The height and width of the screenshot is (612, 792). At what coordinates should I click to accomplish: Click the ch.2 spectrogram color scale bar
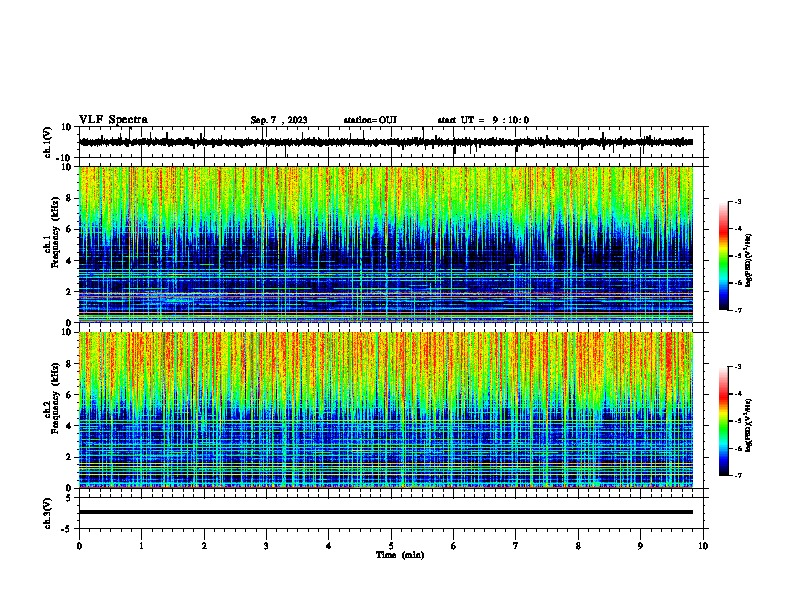(724, 421)
